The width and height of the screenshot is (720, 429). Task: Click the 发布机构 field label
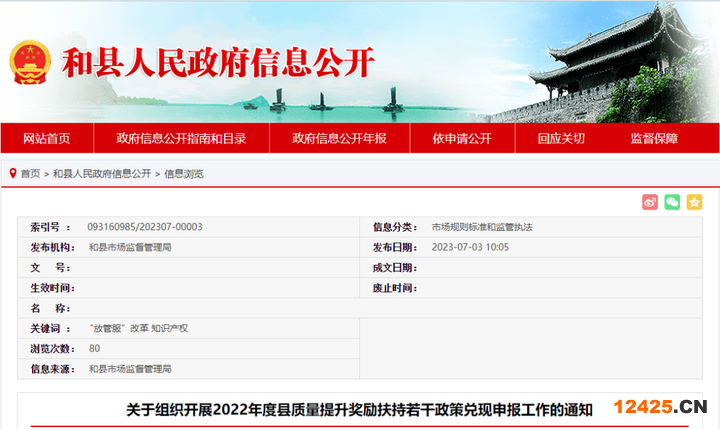[x=52, y=247]
